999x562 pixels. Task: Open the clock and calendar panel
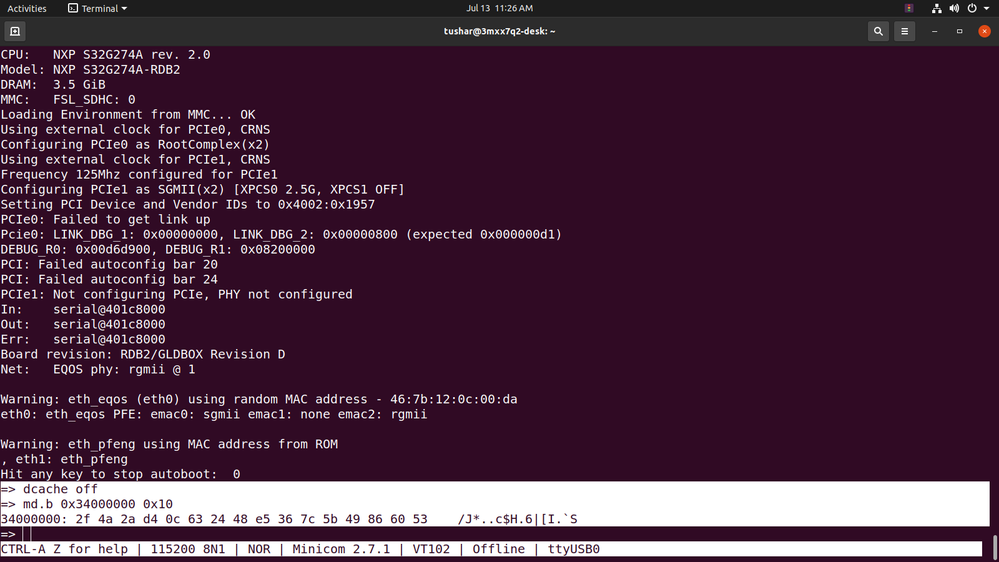500,8
